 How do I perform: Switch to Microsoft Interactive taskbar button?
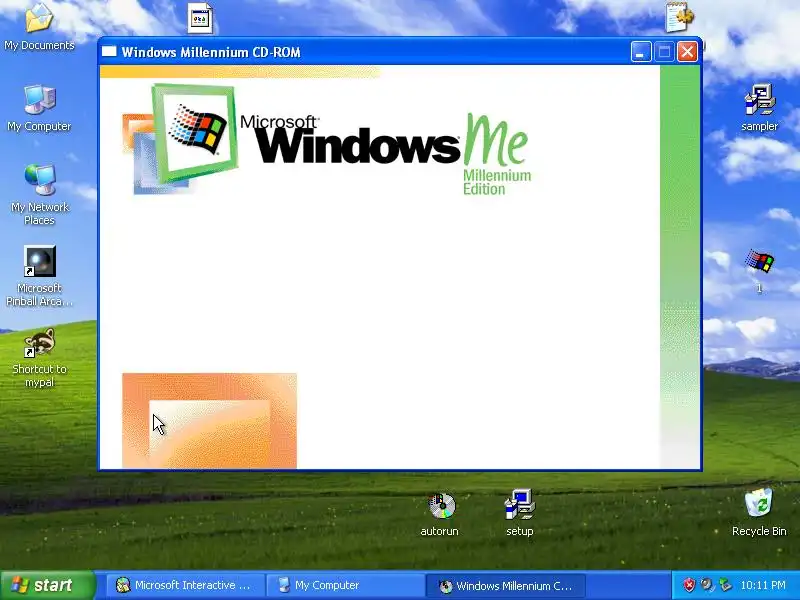coord(185,585)
